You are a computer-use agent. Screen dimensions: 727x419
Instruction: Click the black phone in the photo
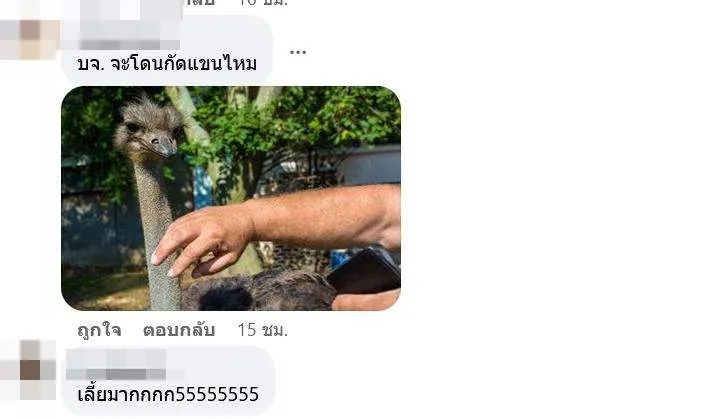click(365, 272)
